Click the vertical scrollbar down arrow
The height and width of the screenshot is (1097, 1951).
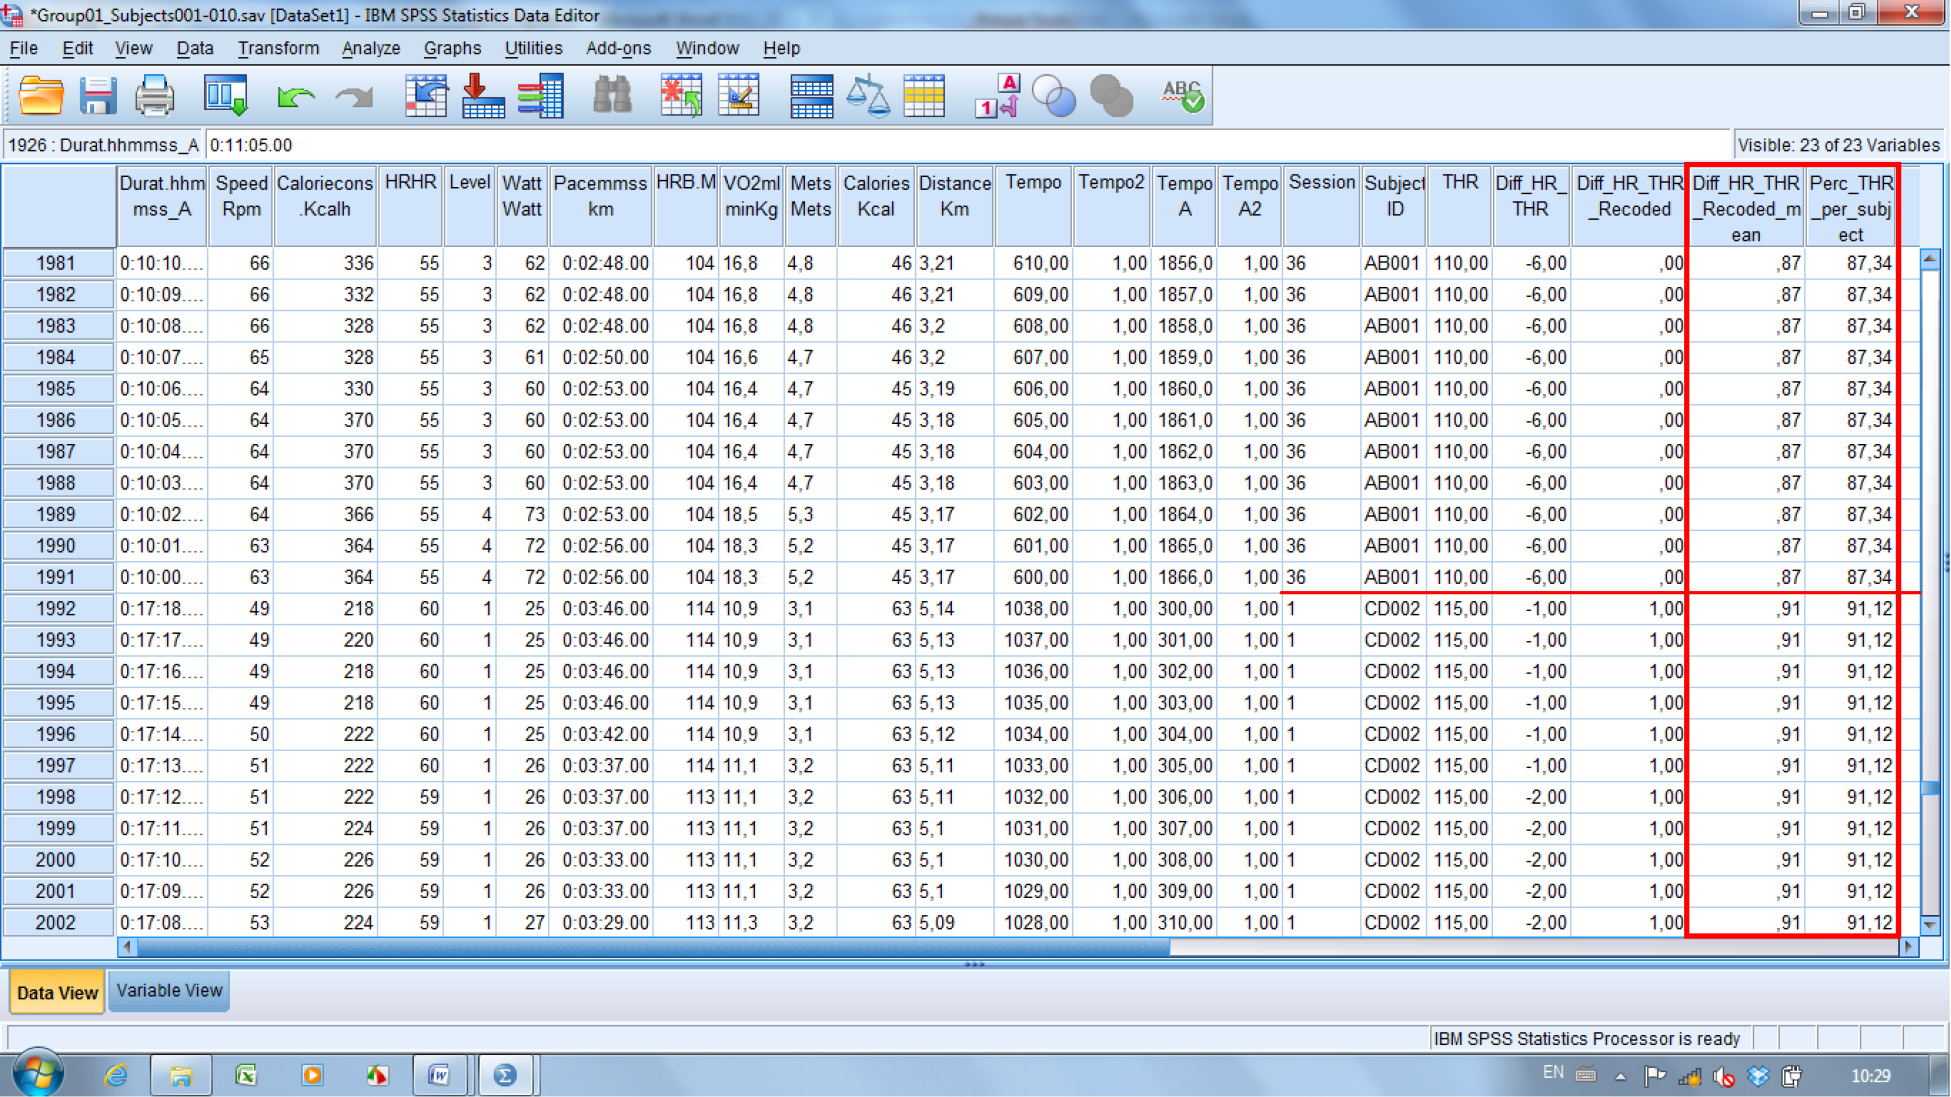[1930, 925]
